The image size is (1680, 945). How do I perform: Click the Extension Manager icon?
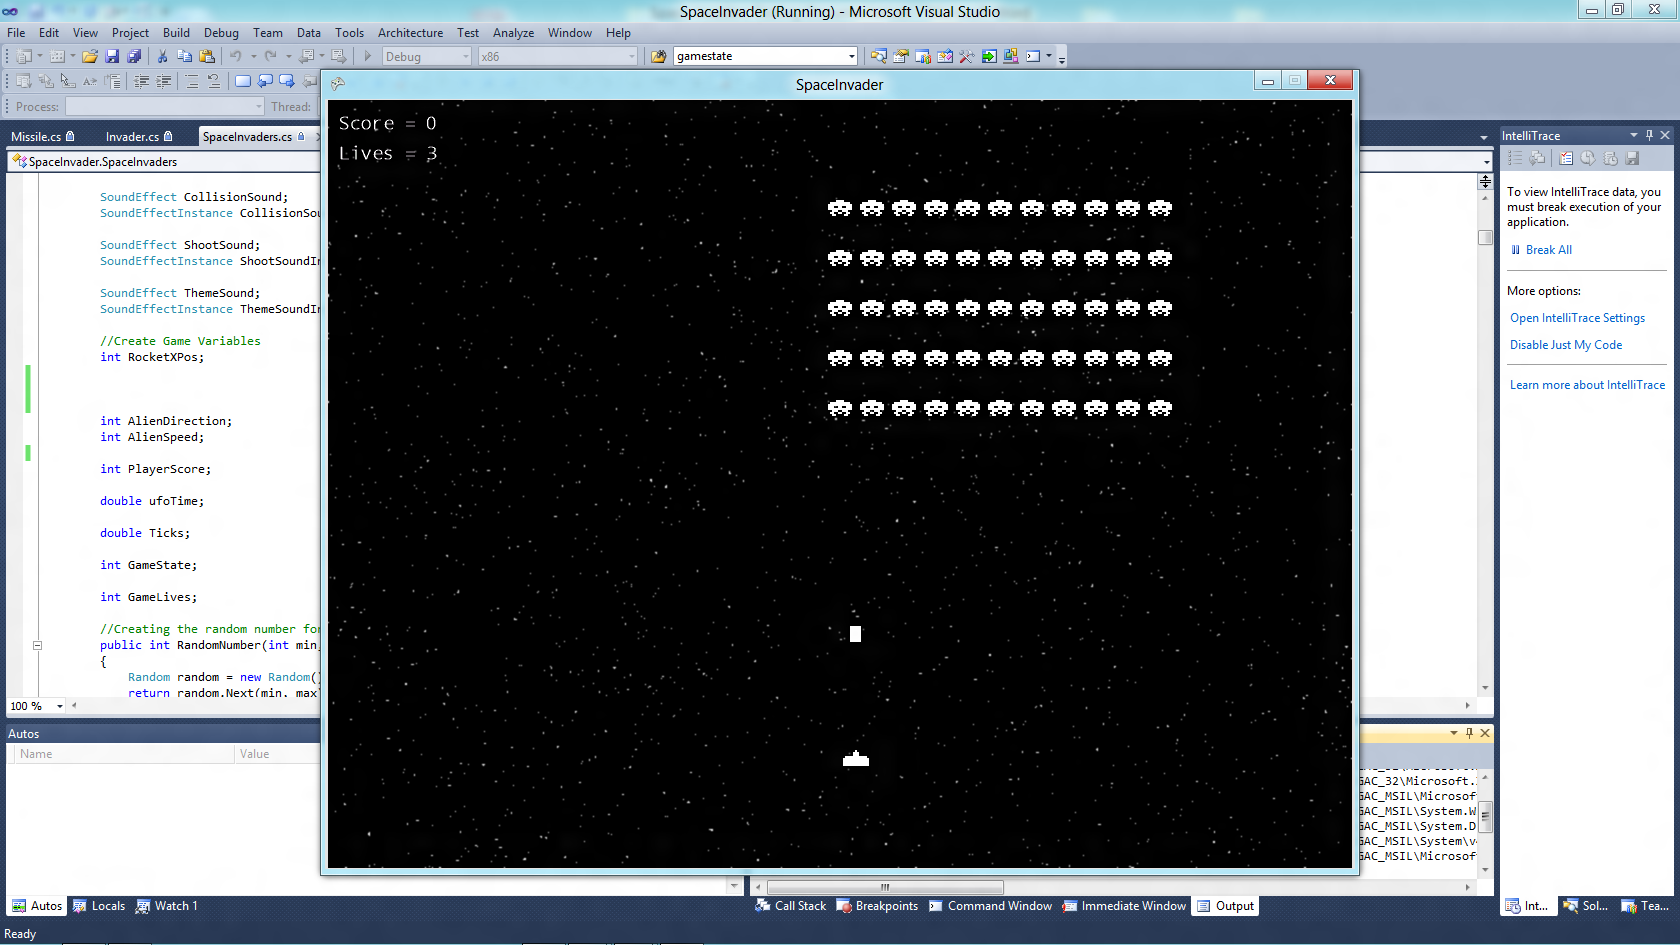(x=1011, y=56)
